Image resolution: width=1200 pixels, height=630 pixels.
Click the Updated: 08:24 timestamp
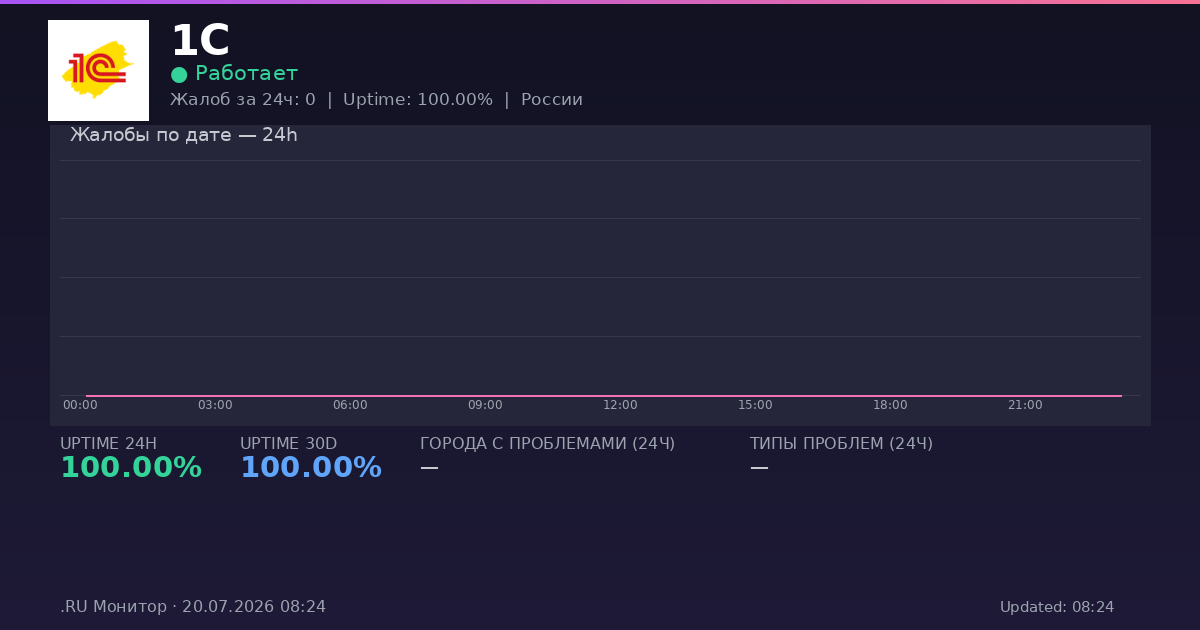pyautogui.click(x=1057, y=608)
